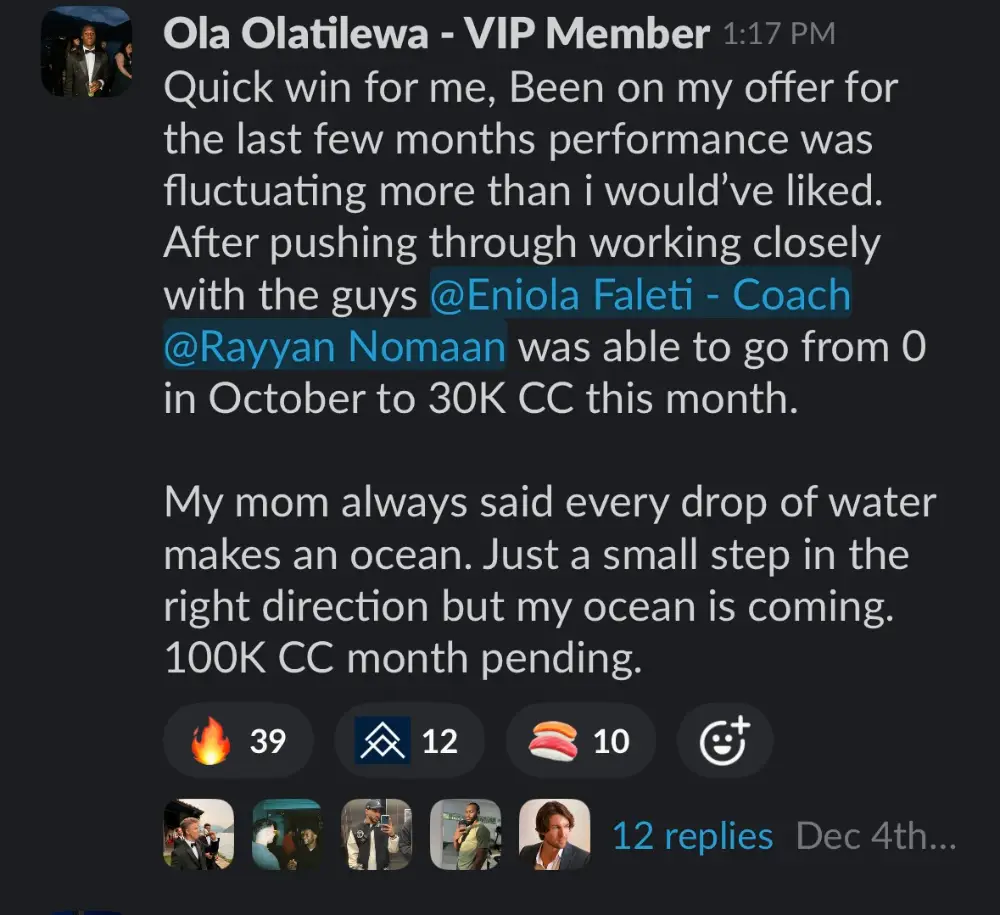Click the third replier avatar with cap
1000x915 pixels.
click(376, 834)
